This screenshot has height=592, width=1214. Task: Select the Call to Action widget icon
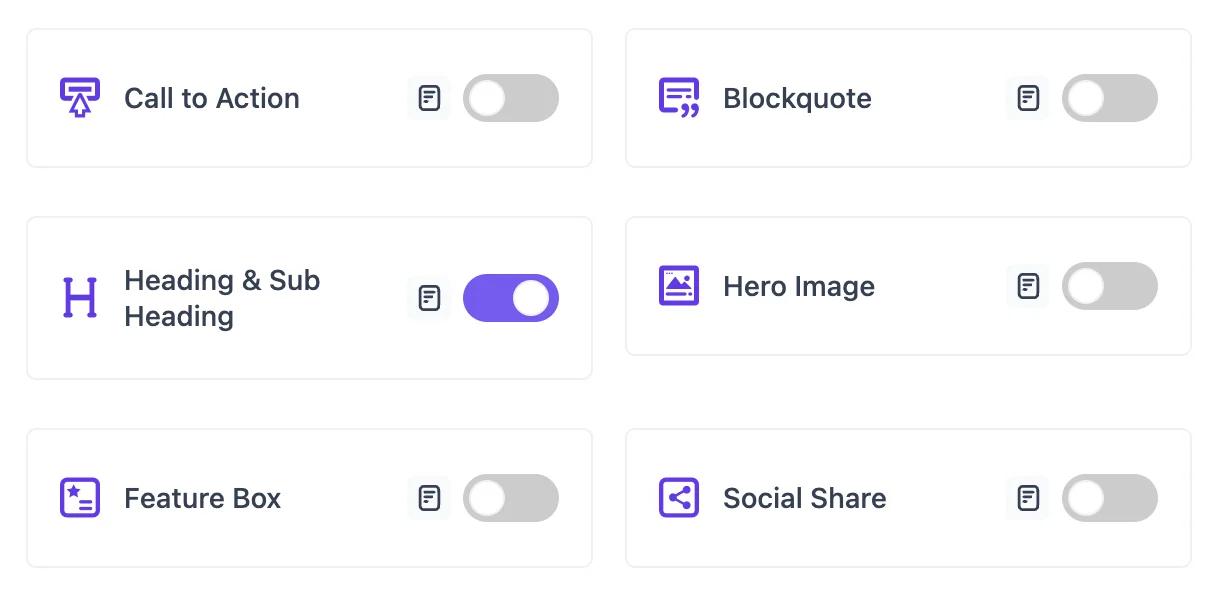81,97
